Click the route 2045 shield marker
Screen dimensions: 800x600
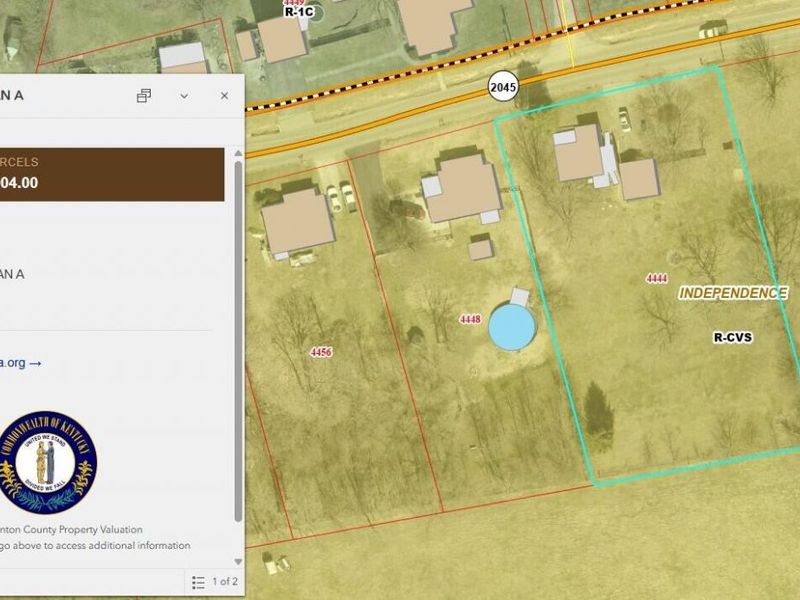[x=503, y=87]
